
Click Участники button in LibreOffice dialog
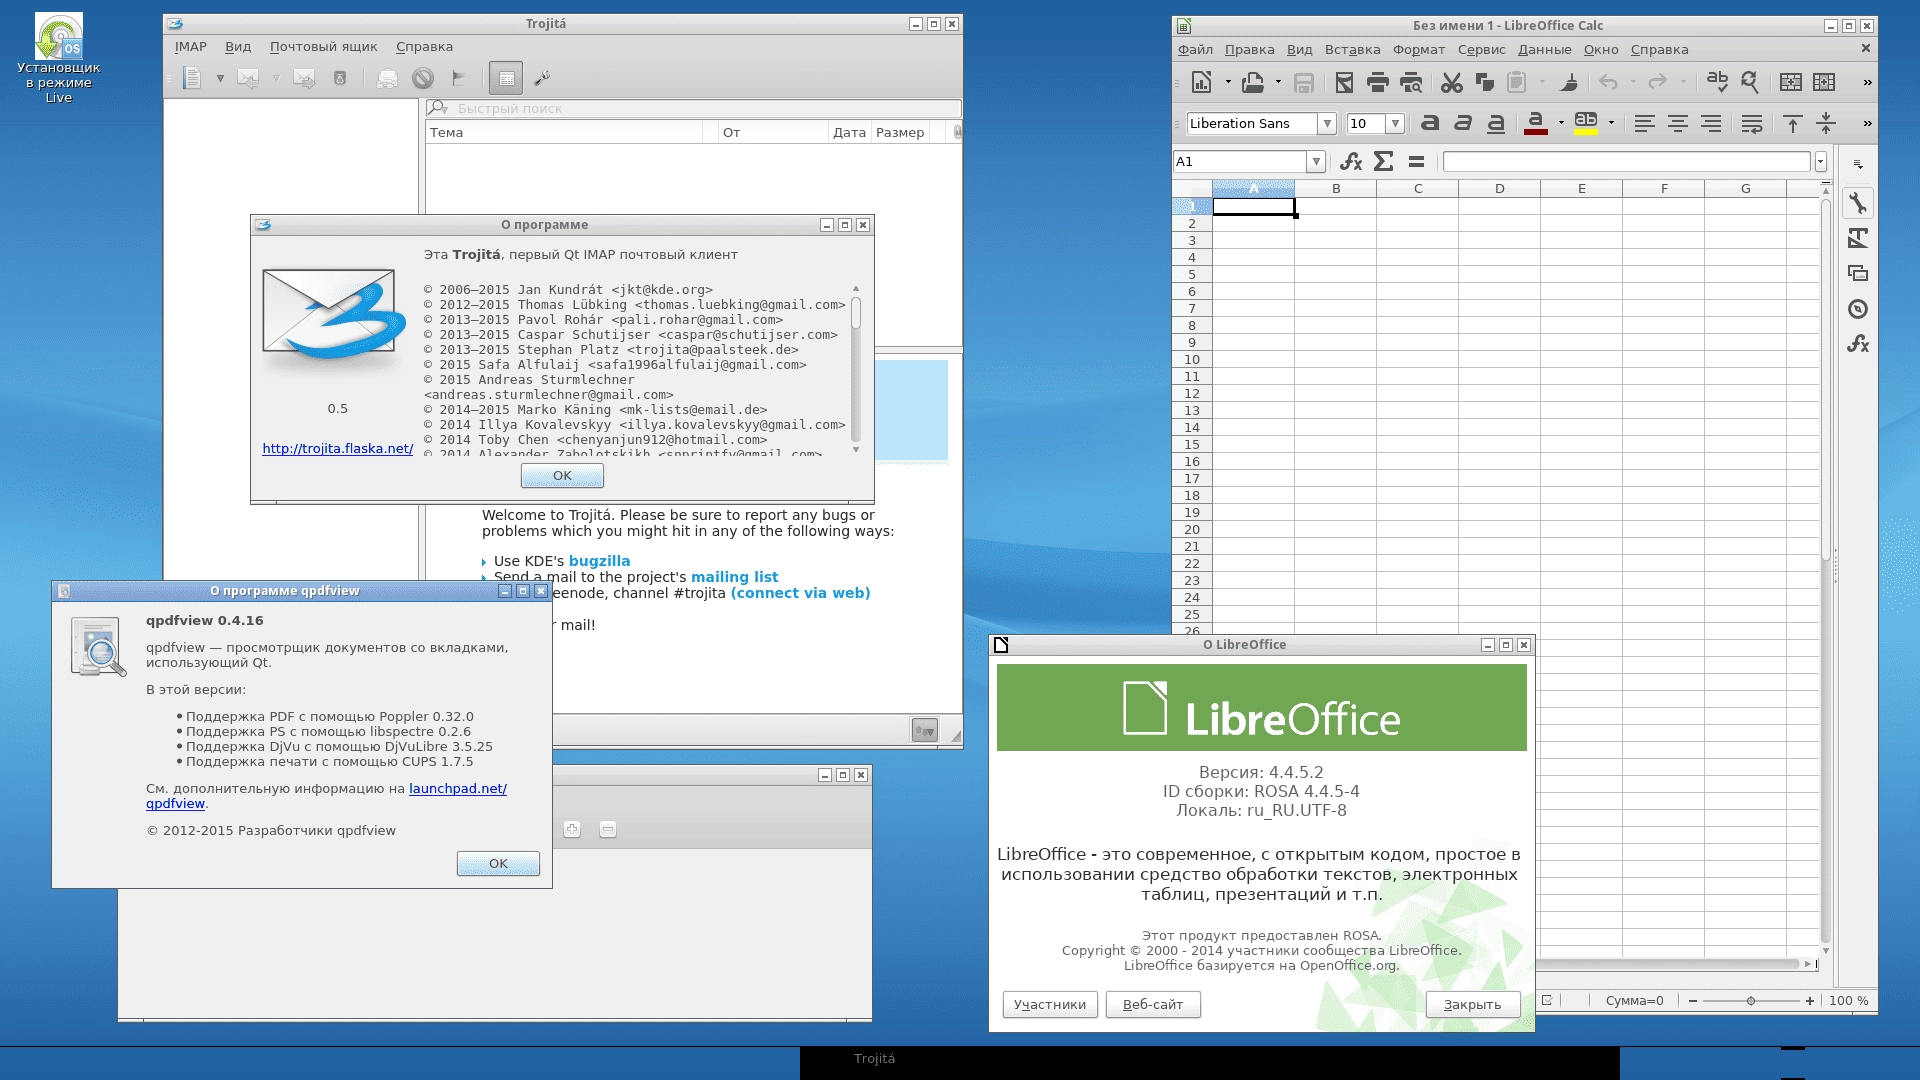click(1050, 1005)
